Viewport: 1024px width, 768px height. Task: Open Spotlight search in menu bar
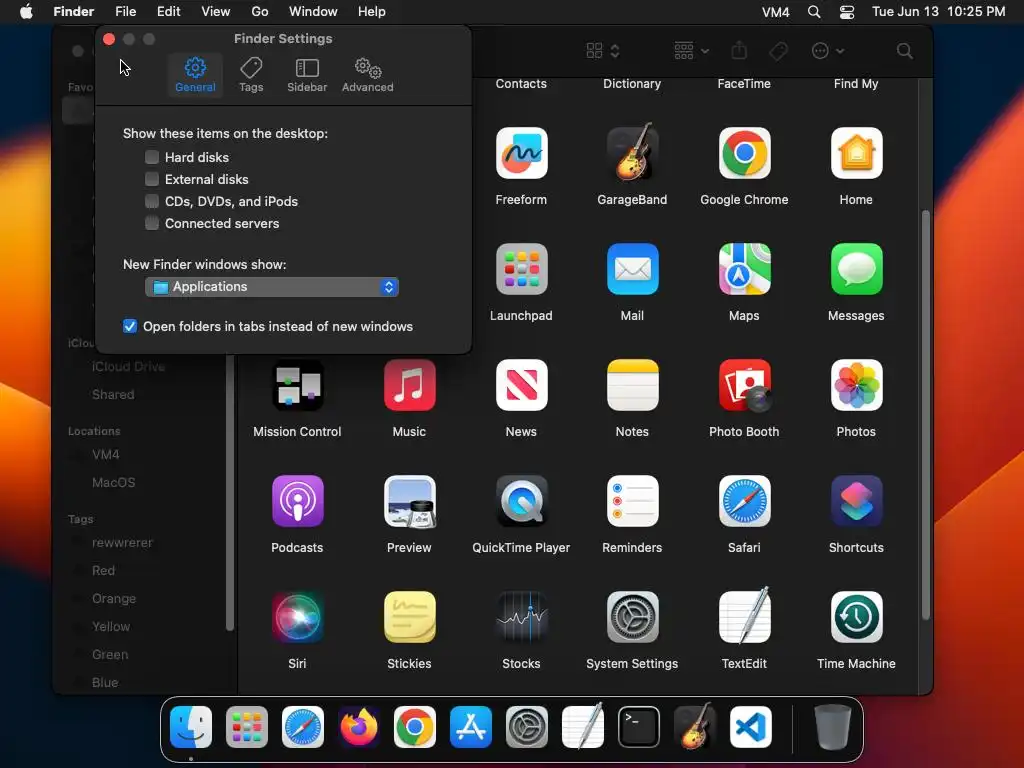(x=814, y=12)
